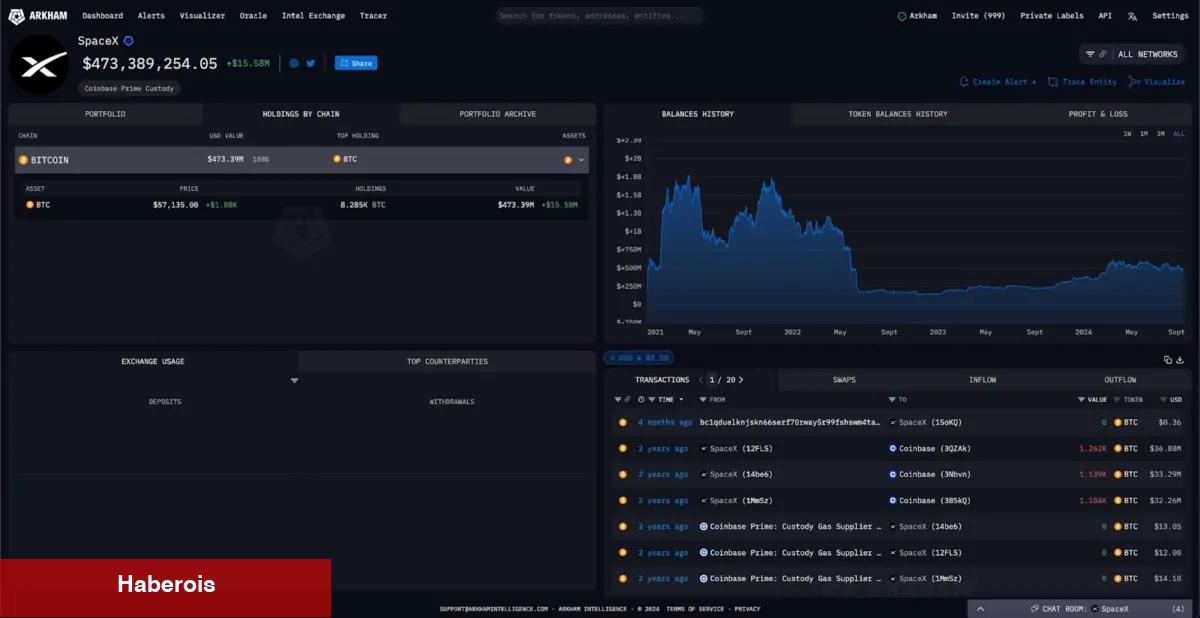The width and height of the screenshot is (1200, 618).
Task: Click the SpaceX profile logo
Action: tap(38, 64)
